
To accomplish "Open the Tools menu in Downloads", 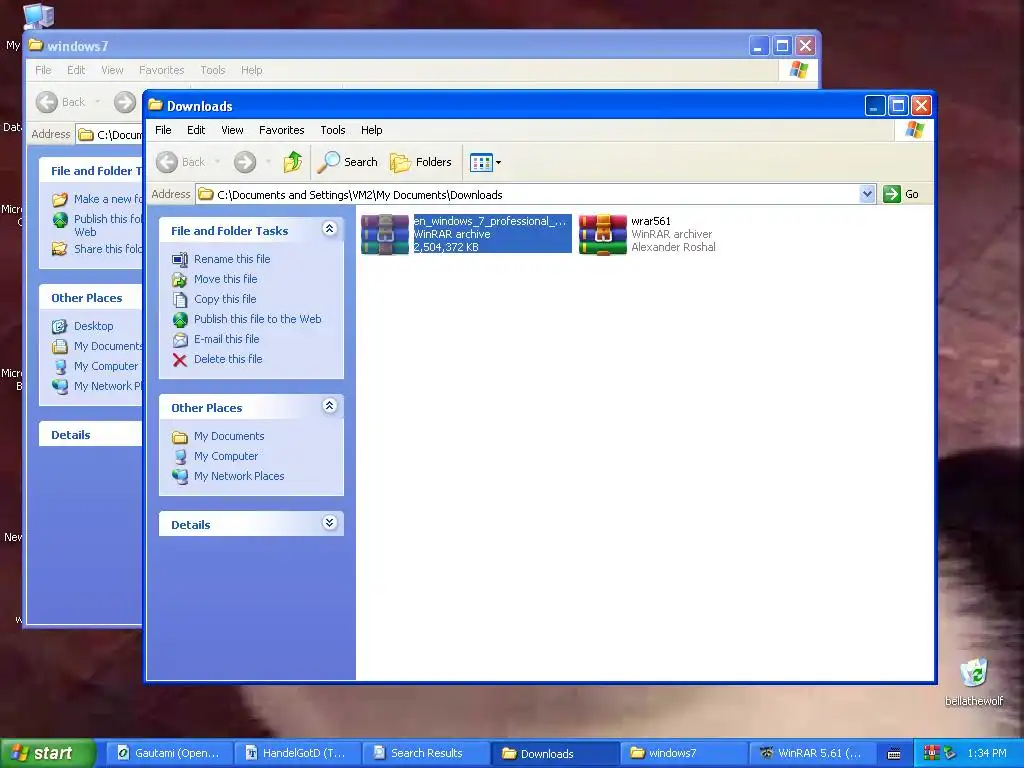I will [x=332, y=130].
